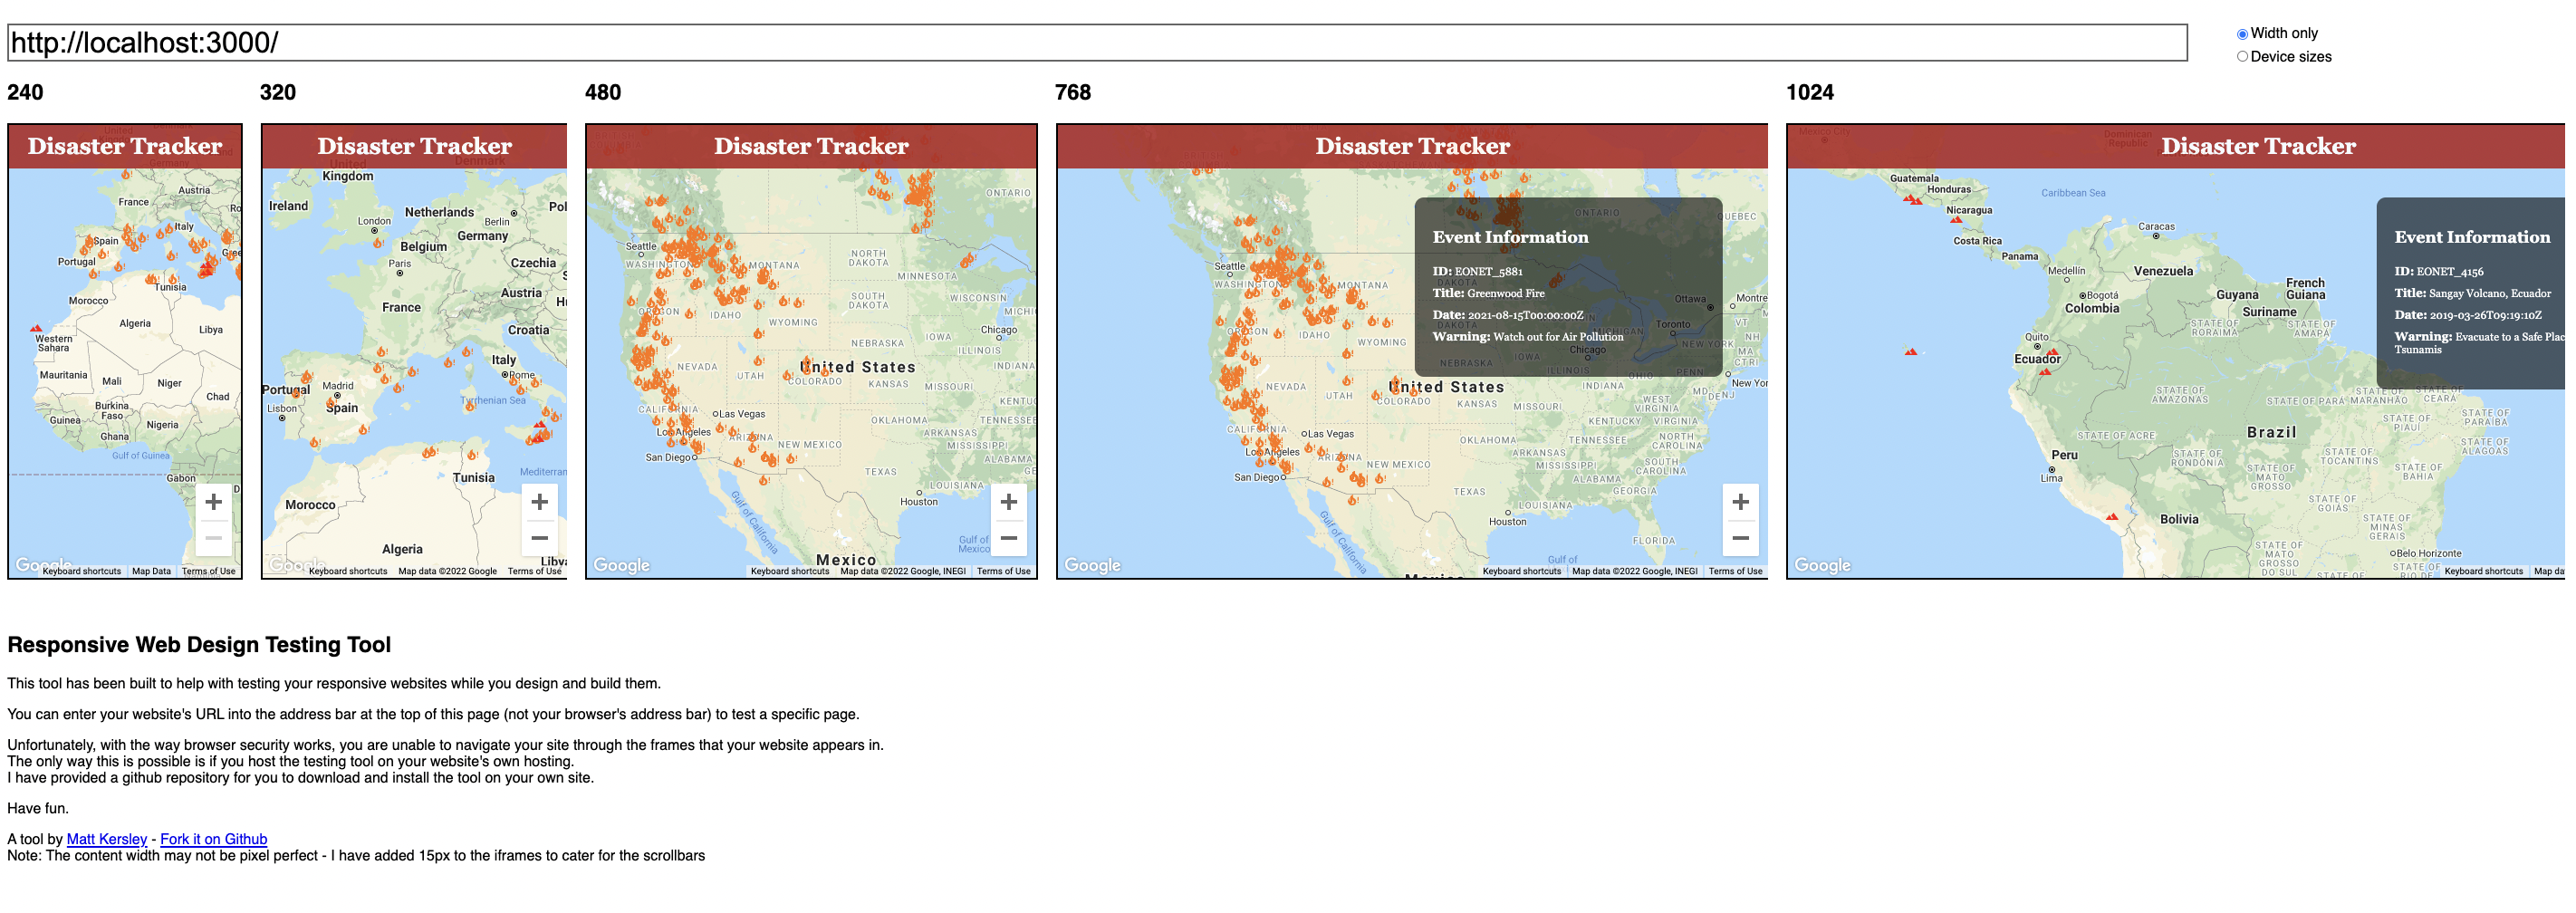Click the 'Greenwood Fire' title text

coord(1506,294)
